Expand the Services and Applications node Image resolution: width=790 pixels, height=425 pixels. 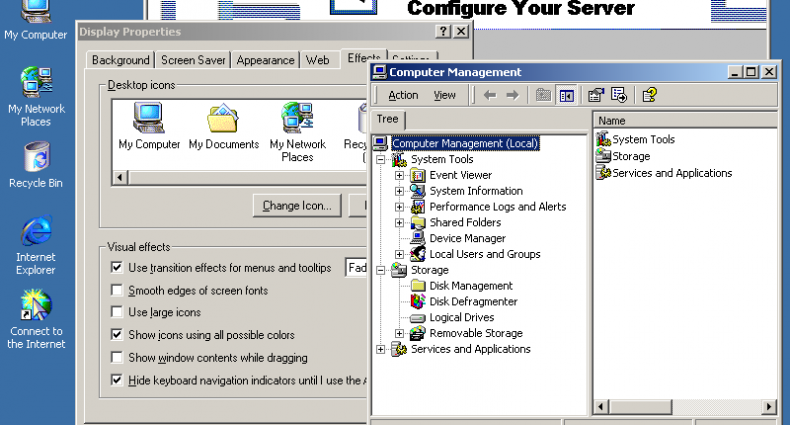click(381, 349)
